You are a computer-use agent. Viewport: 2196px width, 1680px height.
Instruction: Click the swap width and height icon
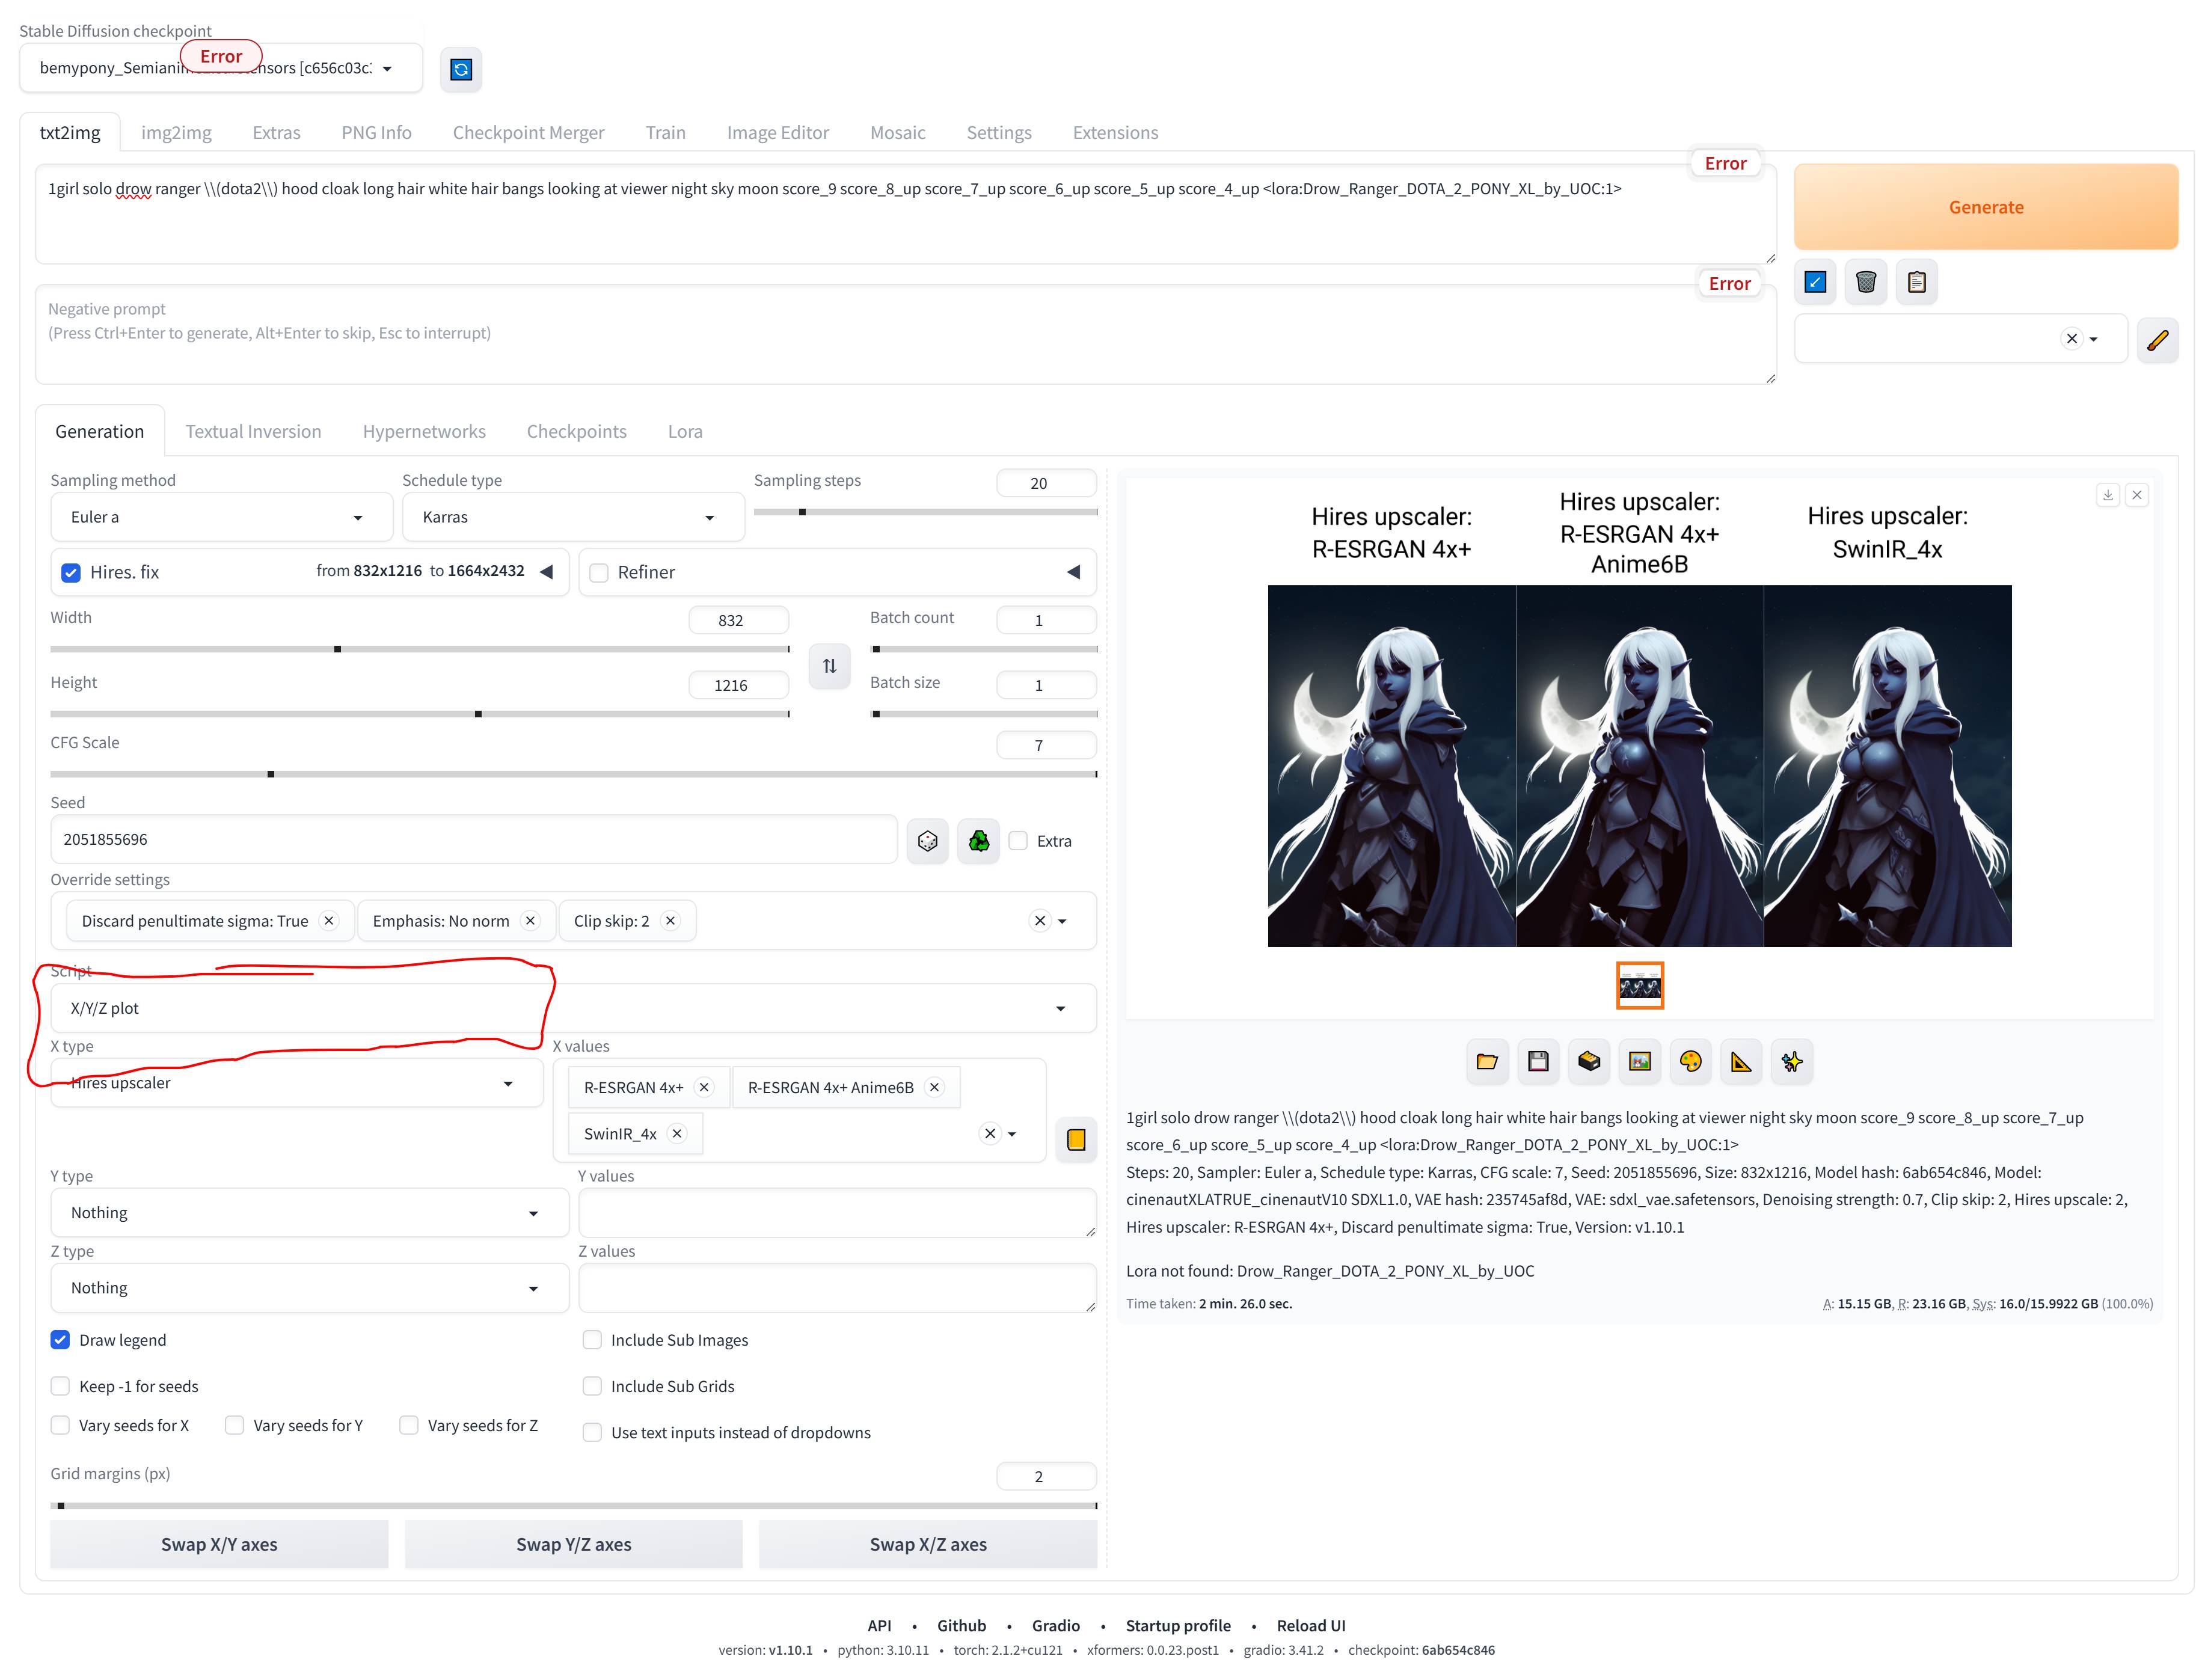[x=829, y=666]
